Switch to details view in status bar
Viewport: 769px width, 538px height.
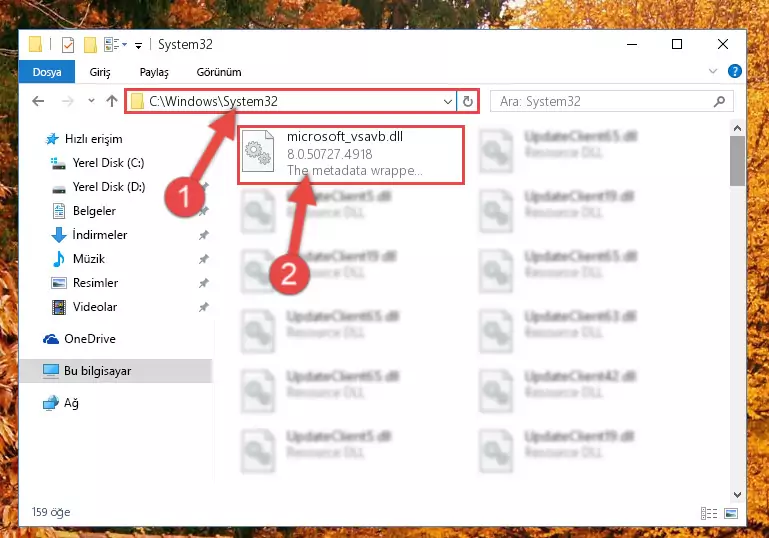(x=709, y=513)
